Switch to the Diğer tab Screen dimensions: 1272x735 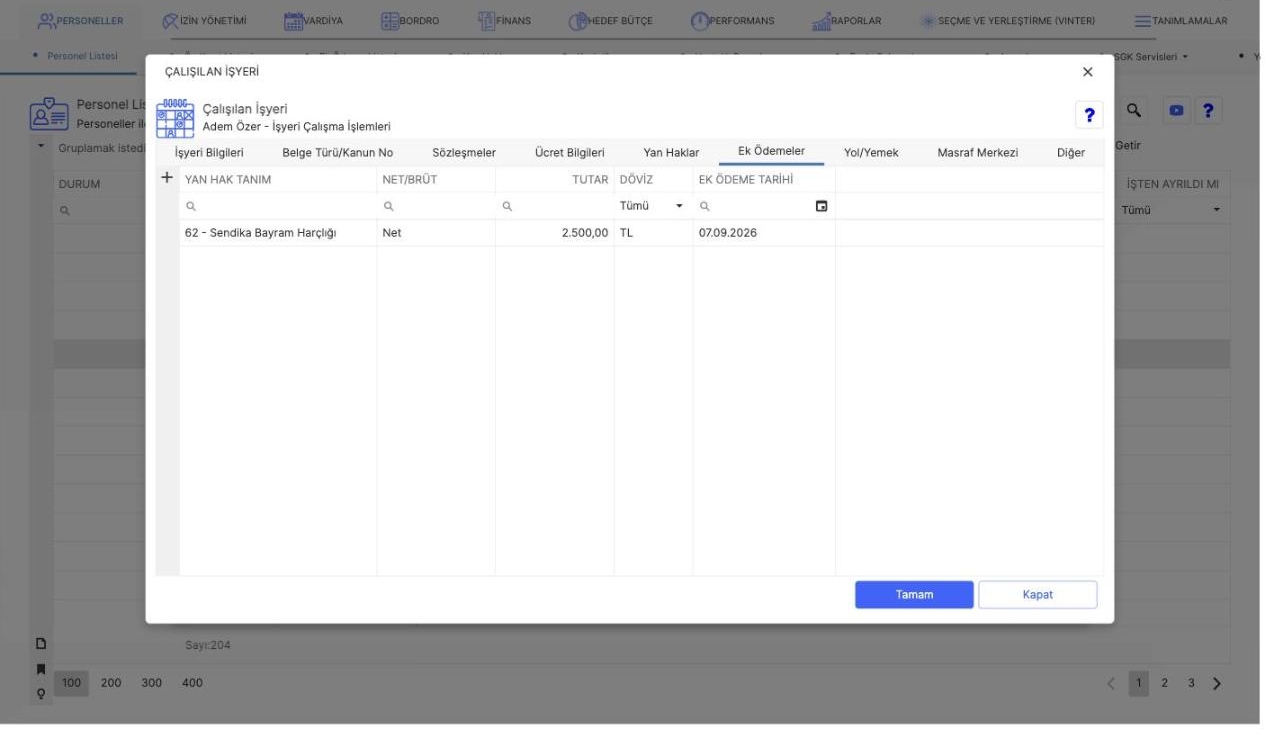1070,153
